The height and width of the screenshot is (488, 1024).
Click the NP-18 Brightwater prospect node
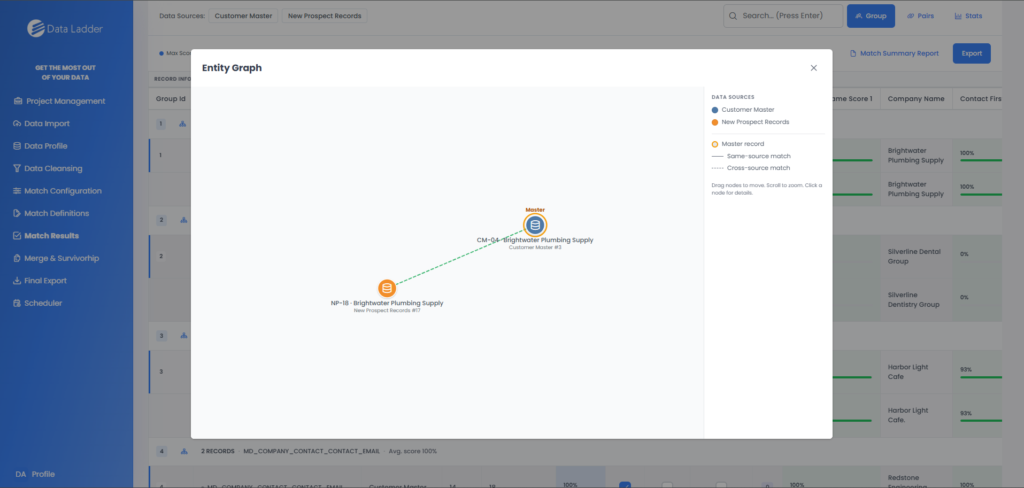(x=387, y=288)
